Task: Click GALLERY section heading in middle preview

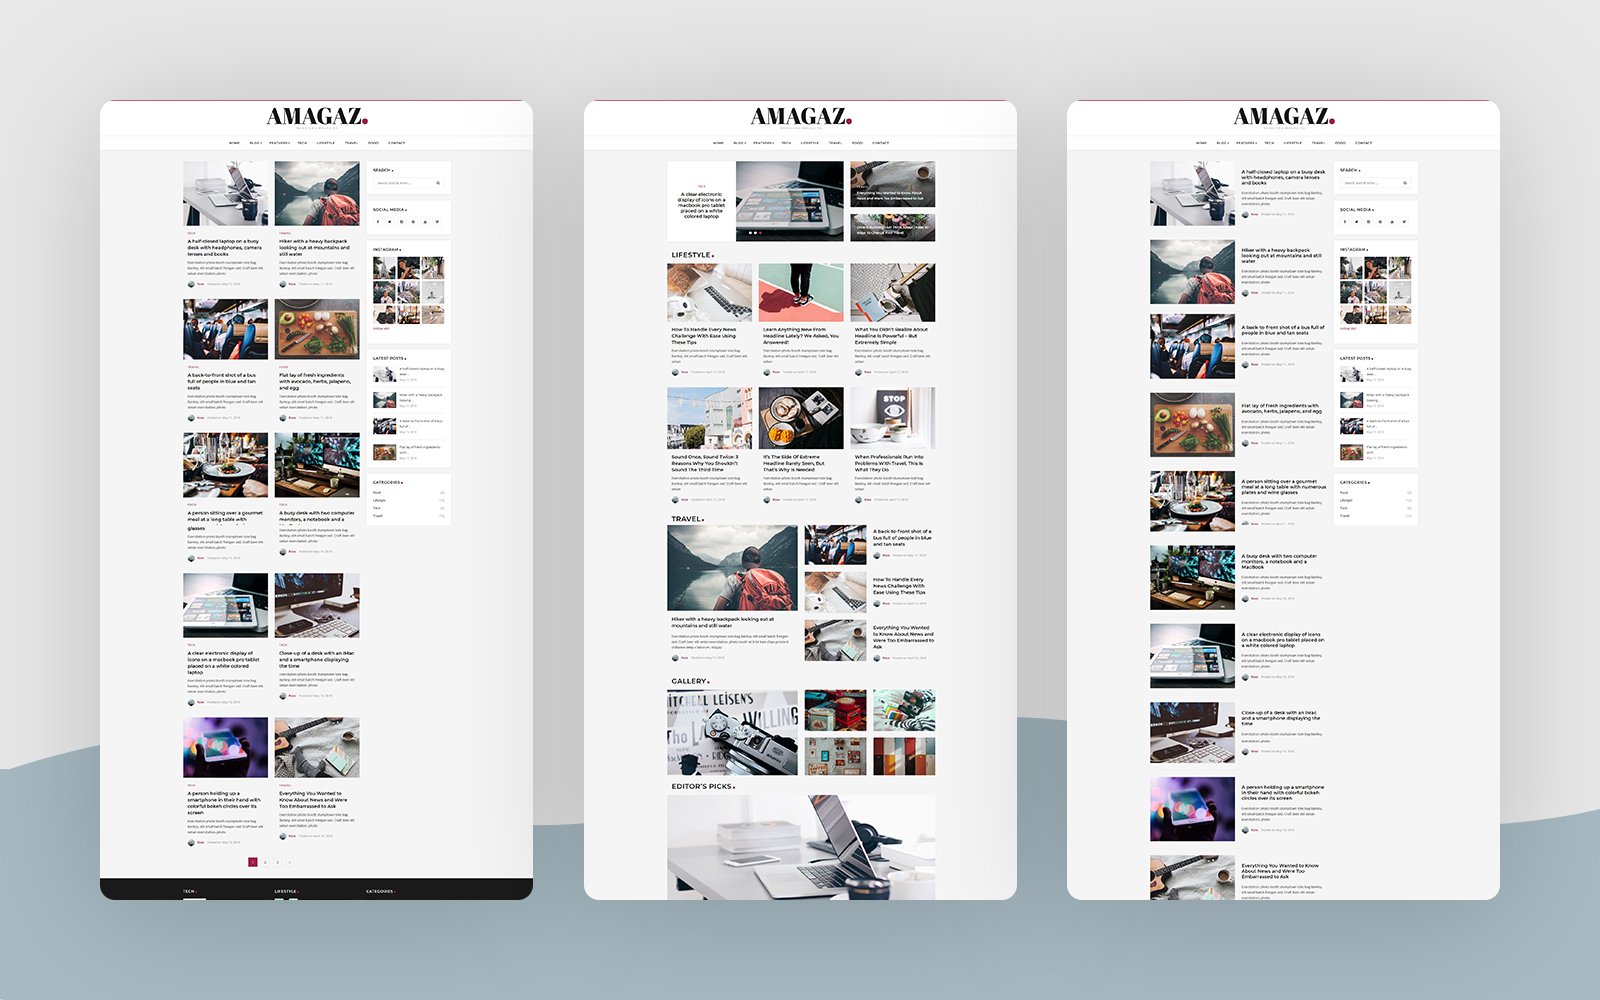Action: click(x=690, y=681)
